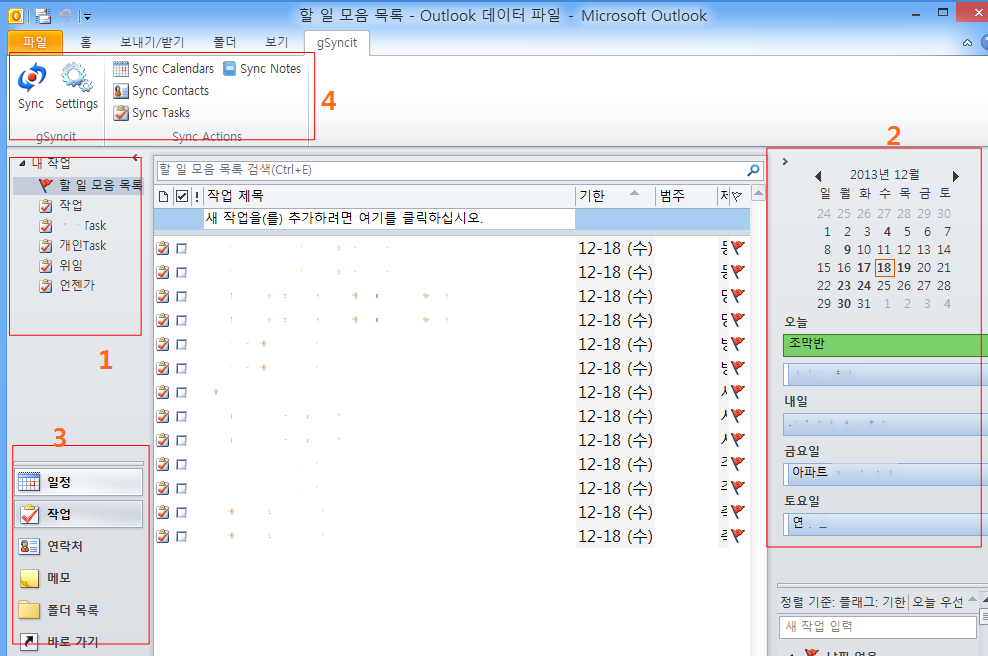
Task: Mark the seventh task row complete
Action: 181,392
